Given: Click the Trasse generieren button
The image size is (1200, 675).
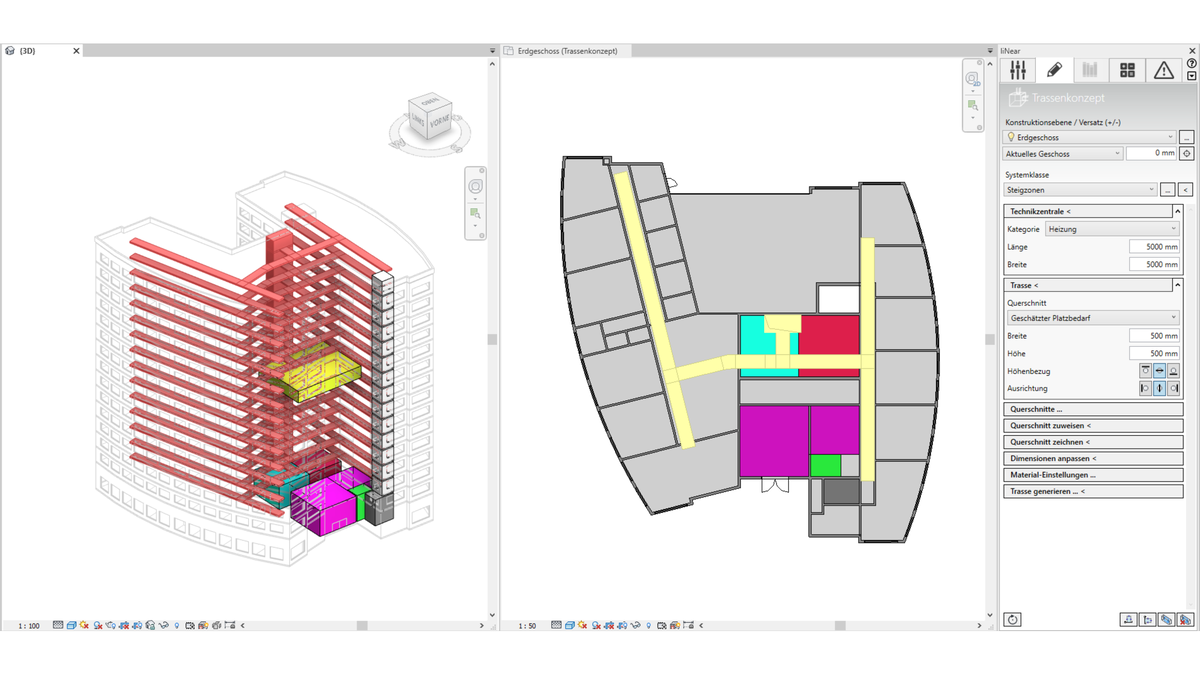Looking at the screenshot, I should (1092, 491).
